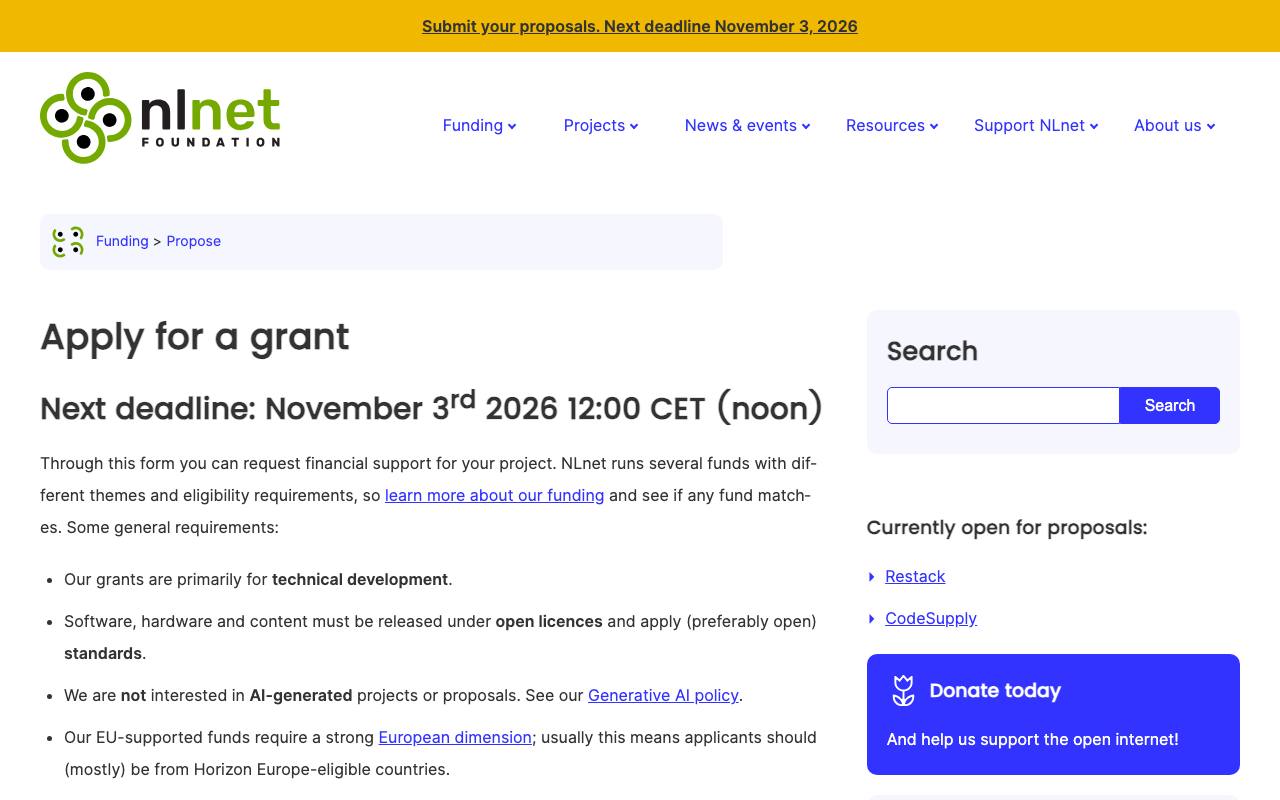
Task: Click the Currently open for proposals heading
Action: tap(1007, 527)
